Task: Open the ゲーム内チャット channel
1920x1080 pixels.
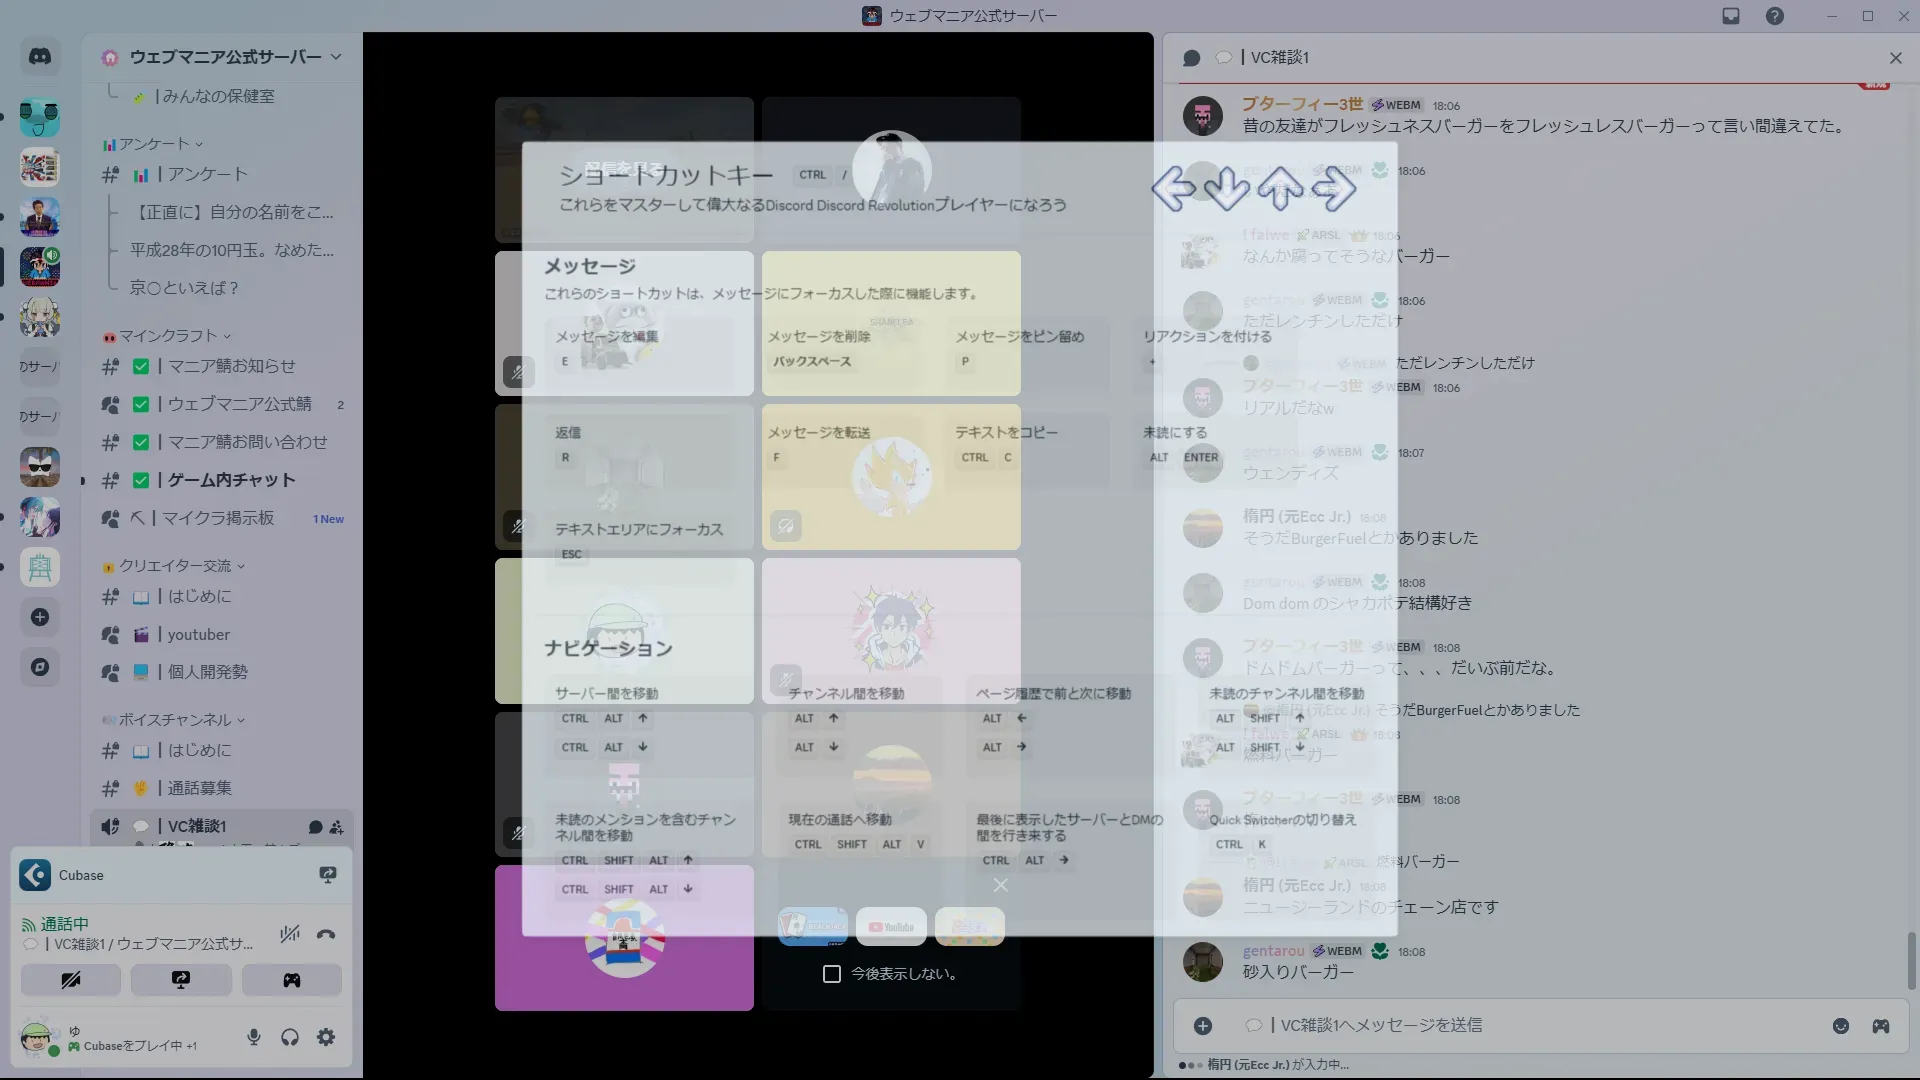Action: pos(231,480)
